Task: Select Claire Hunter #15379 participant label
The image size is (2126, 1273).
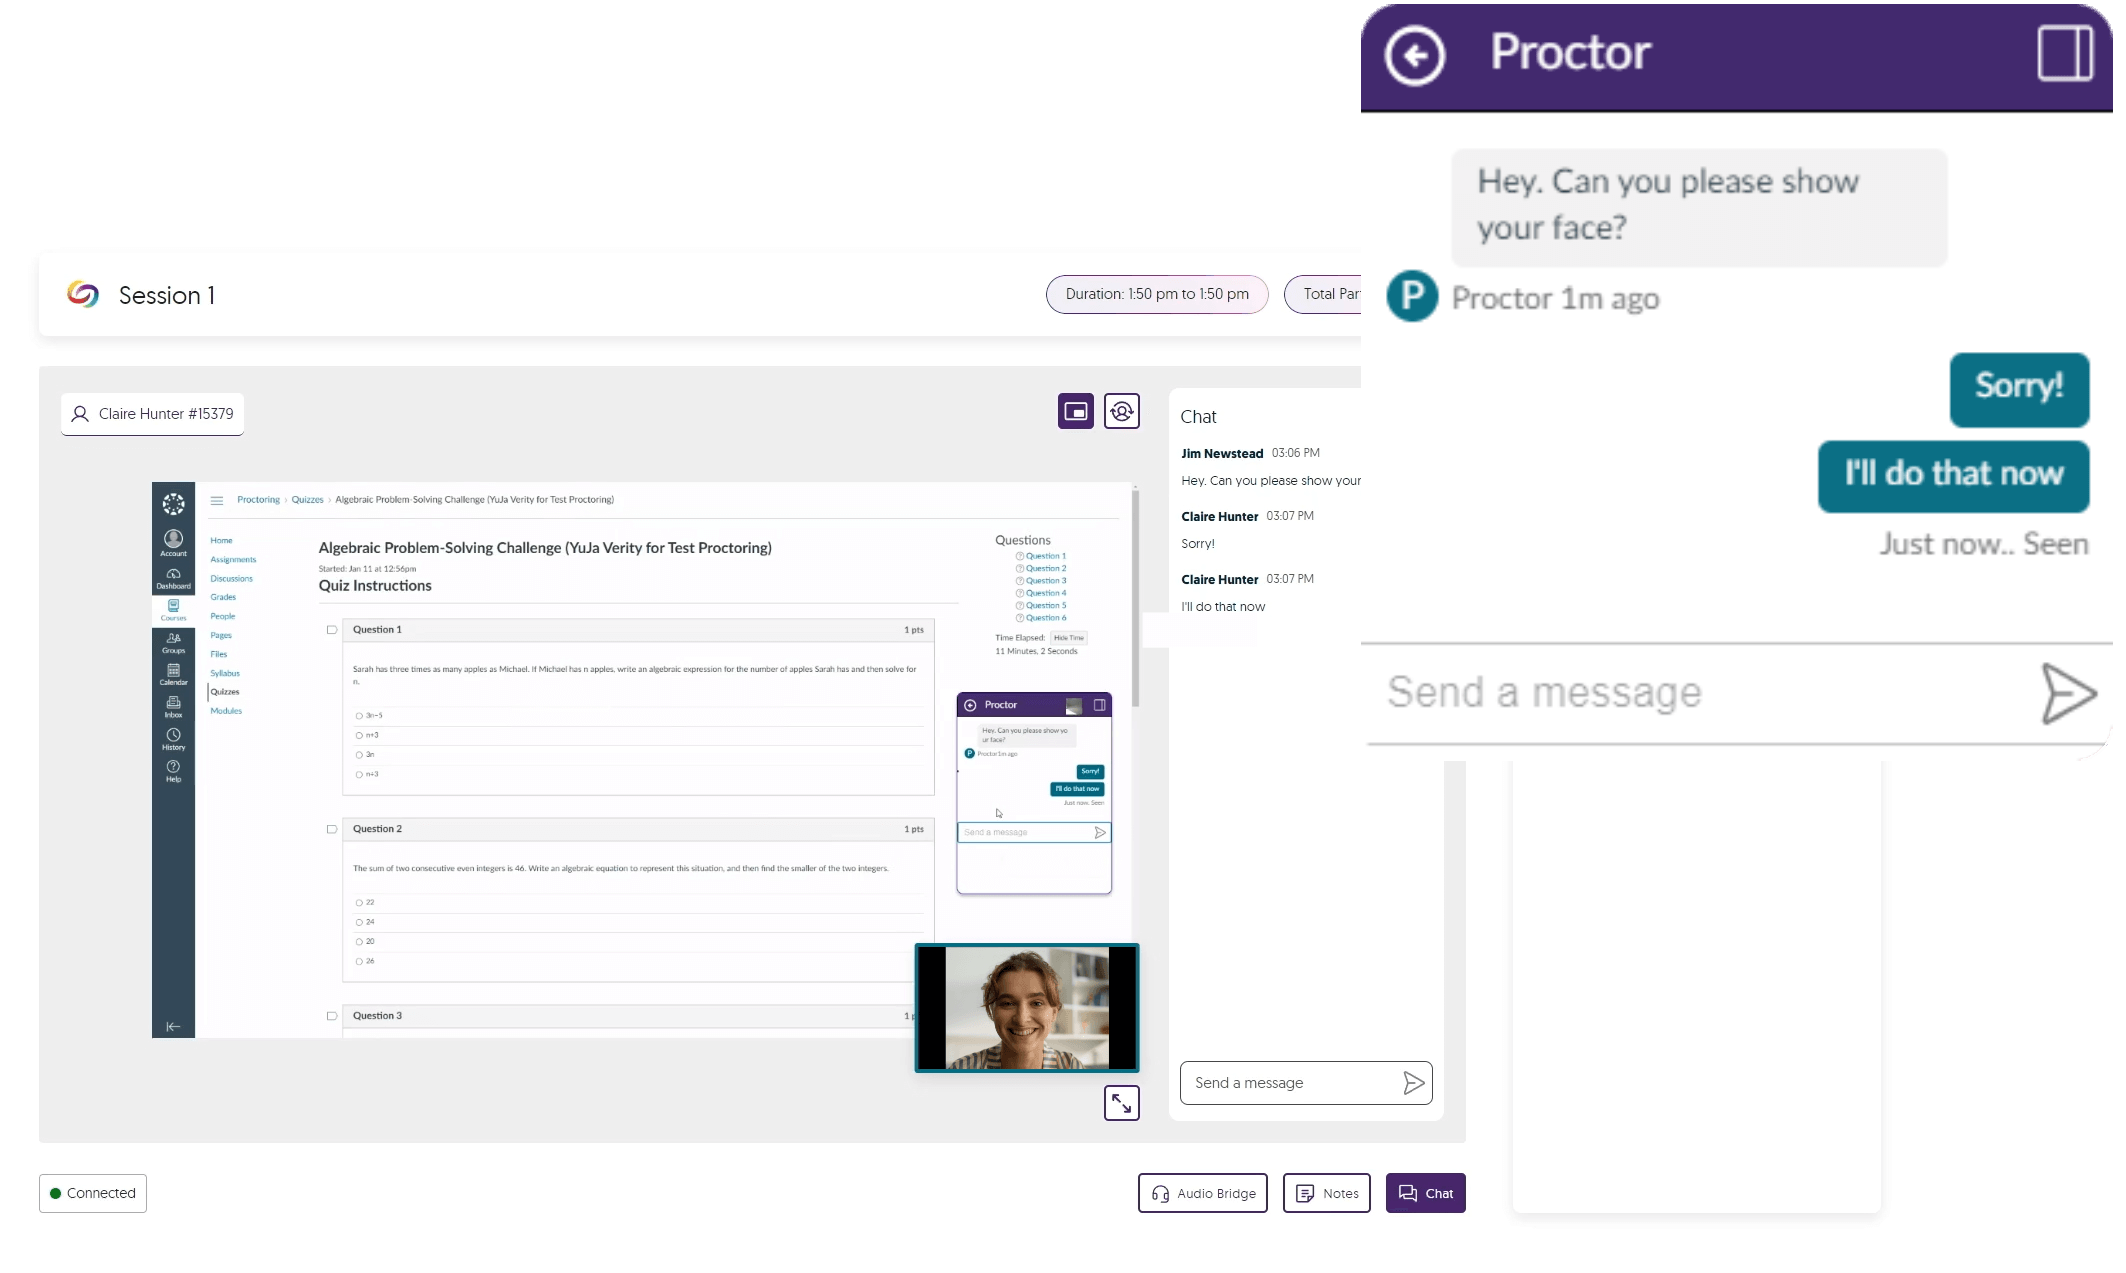Action: (x=153, y=414)
